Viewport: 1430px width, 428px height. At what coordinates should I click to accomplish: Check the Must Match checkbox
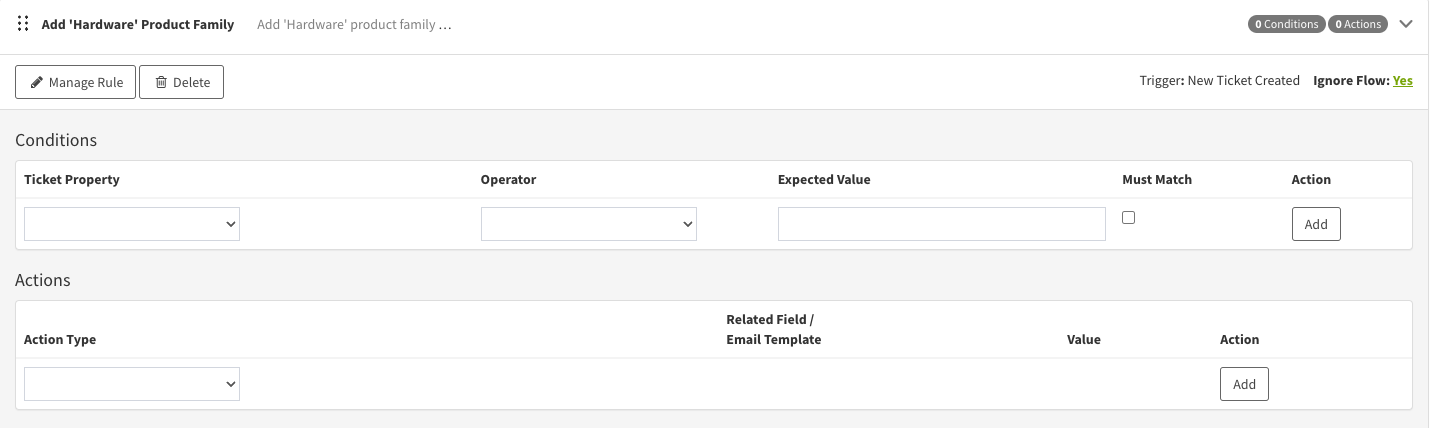[x=1129, y=217]
